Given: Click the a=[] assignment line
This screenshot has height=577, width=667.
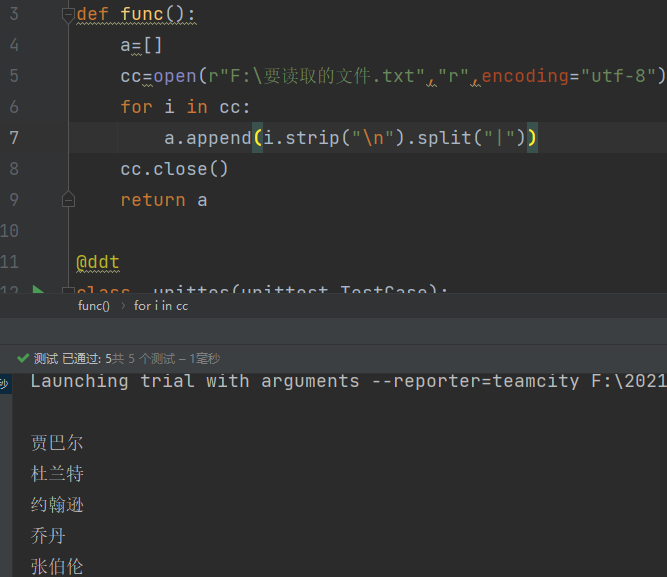Looking at the screenshot, I should tap(142, 45).
